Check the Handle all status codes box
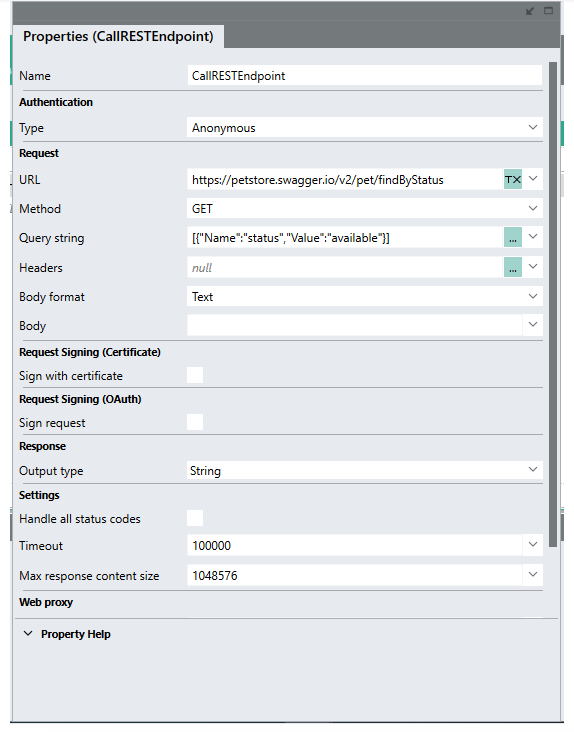This screenshot has height=732, width=574. (x=195, y=518)
